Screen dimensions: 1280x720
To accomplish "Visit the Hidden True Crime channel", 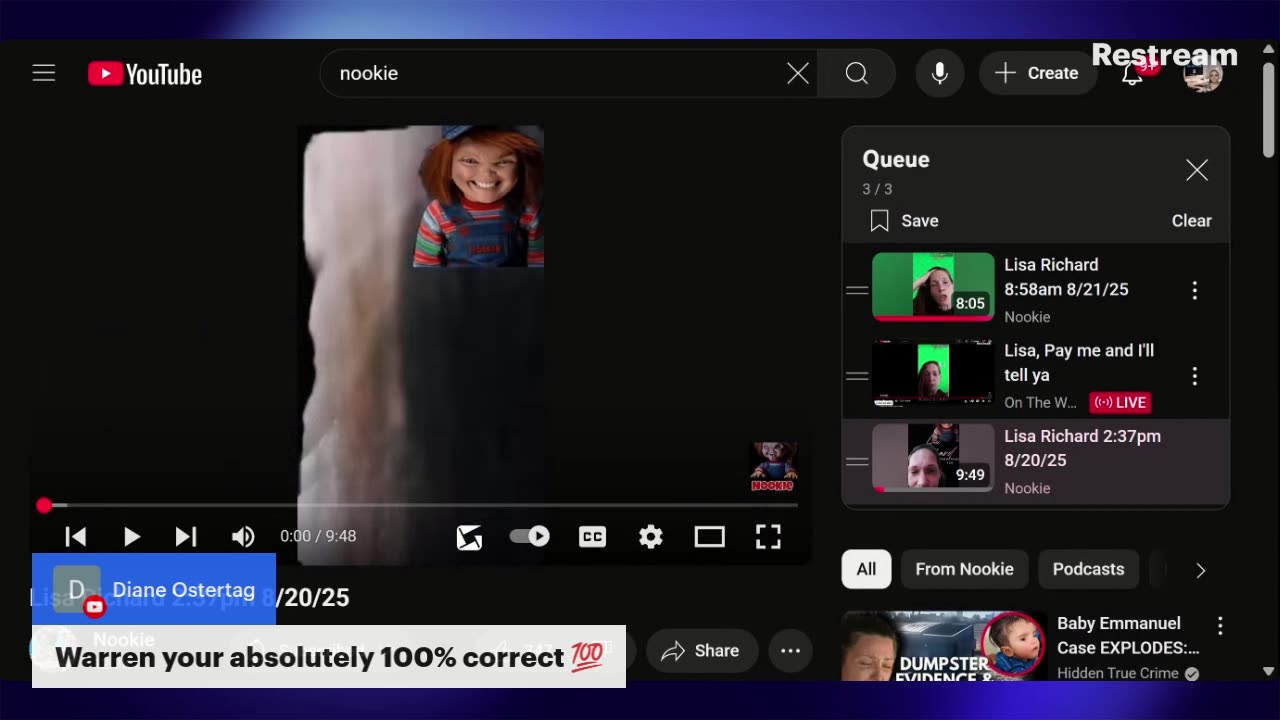I will point(1118,673).
